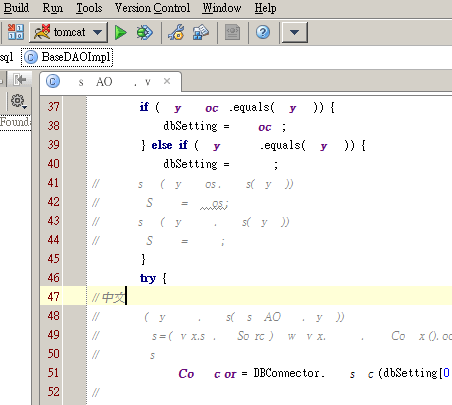Viewport: 452px width, 405px height.
Task: Open the Version Control menu
Action: click(x=152, y=8)
